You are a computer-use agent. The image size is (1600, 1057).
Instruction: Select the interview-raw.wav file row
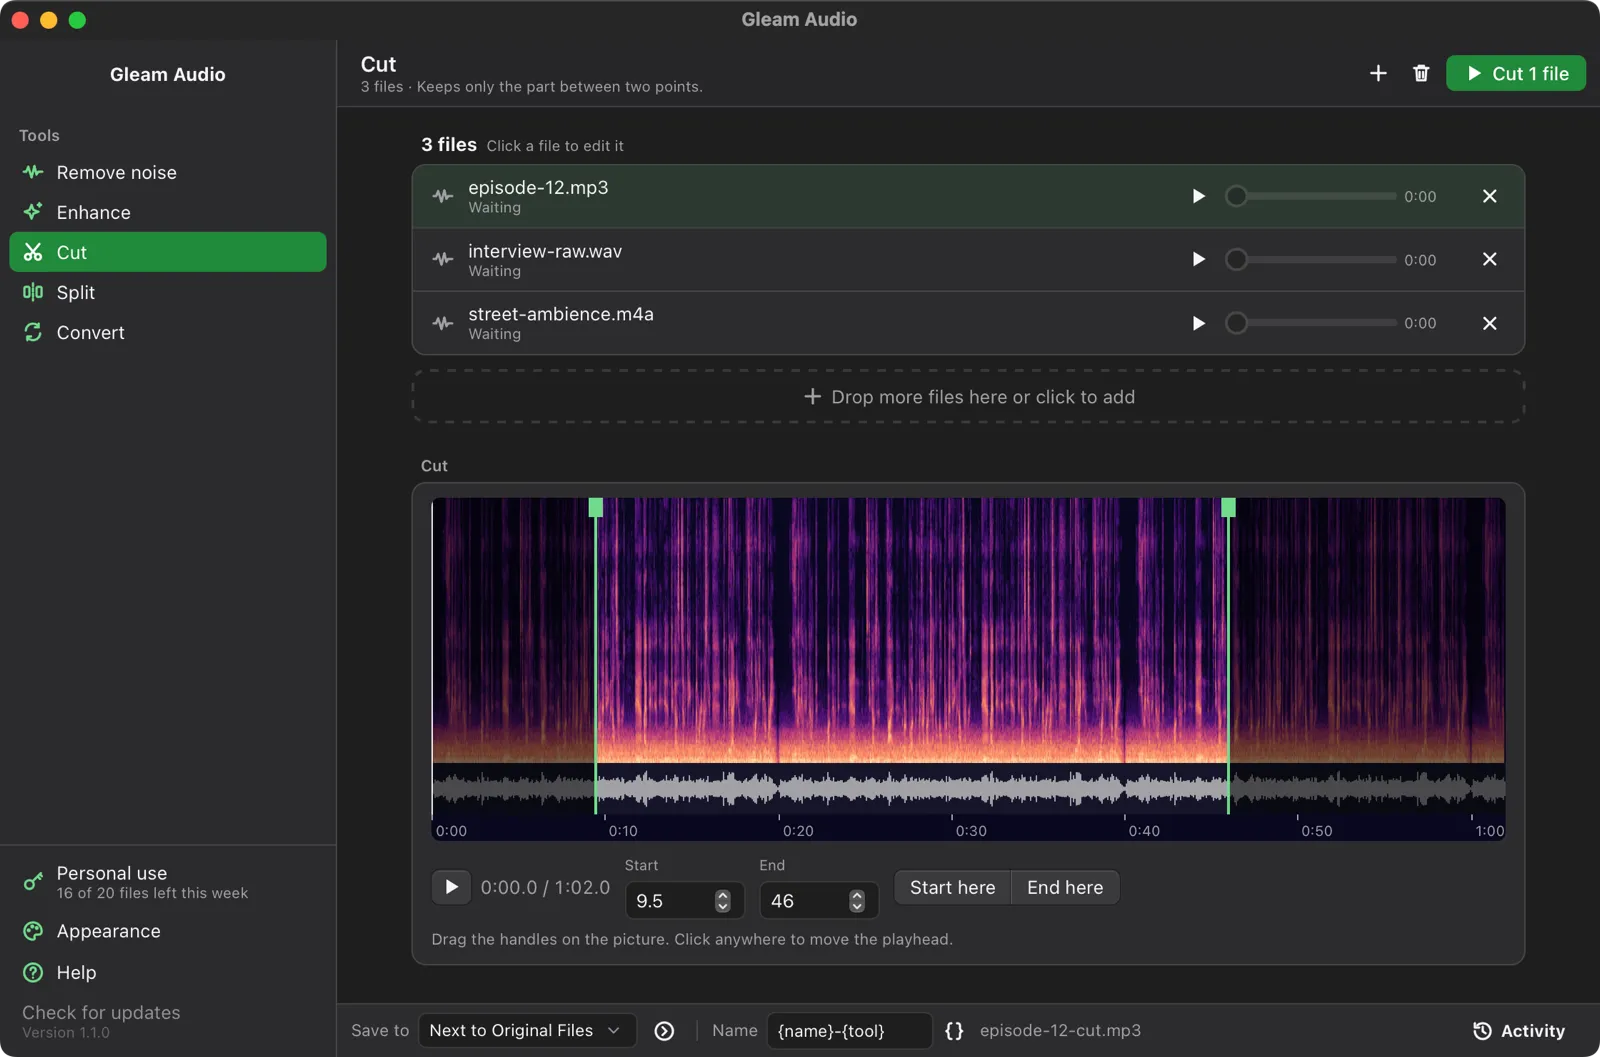coord(968,260)
